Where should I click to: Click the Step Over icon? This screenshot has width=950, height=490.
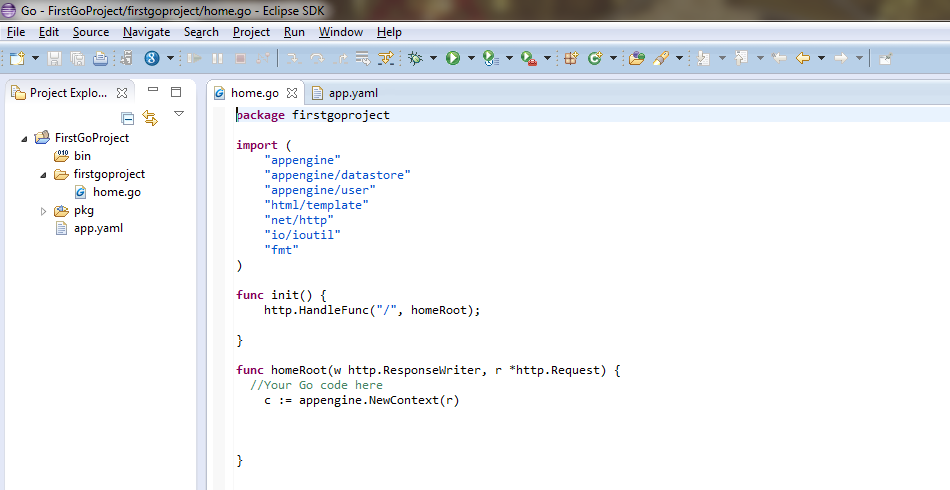[x=317, y=58]
